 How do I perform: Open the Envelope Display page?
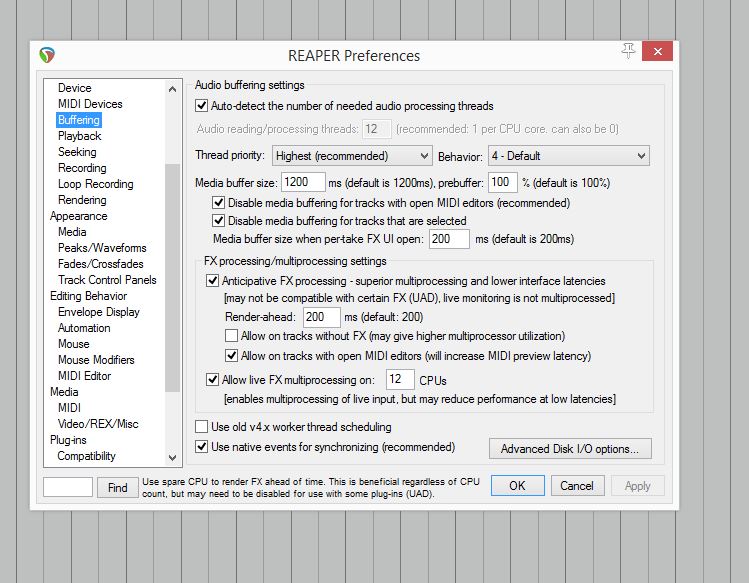click(99, 312)
